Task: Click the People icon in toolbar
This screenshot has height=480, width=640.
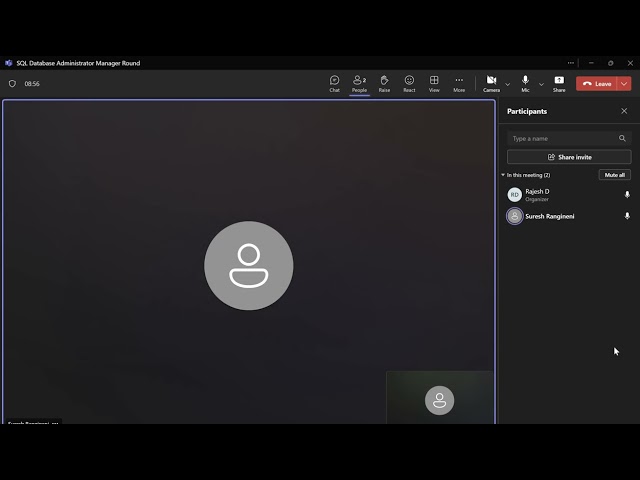Action: pos(359,83)
